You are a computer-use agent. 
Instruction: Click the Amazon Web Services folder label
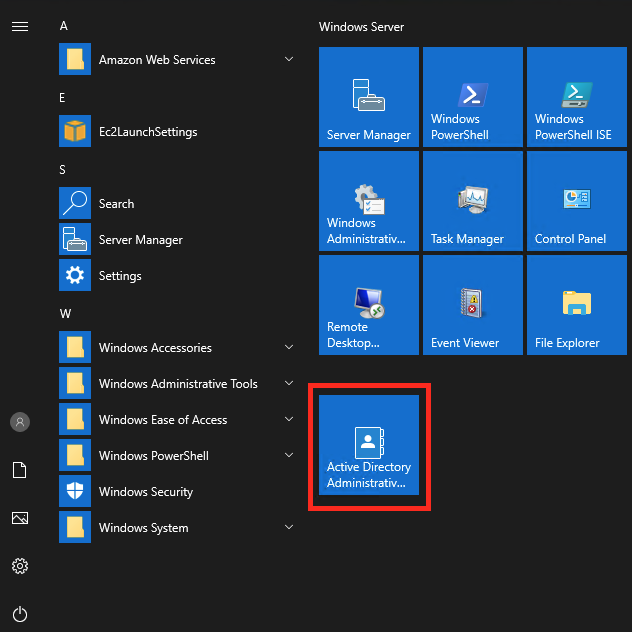[x=157, y=60]
